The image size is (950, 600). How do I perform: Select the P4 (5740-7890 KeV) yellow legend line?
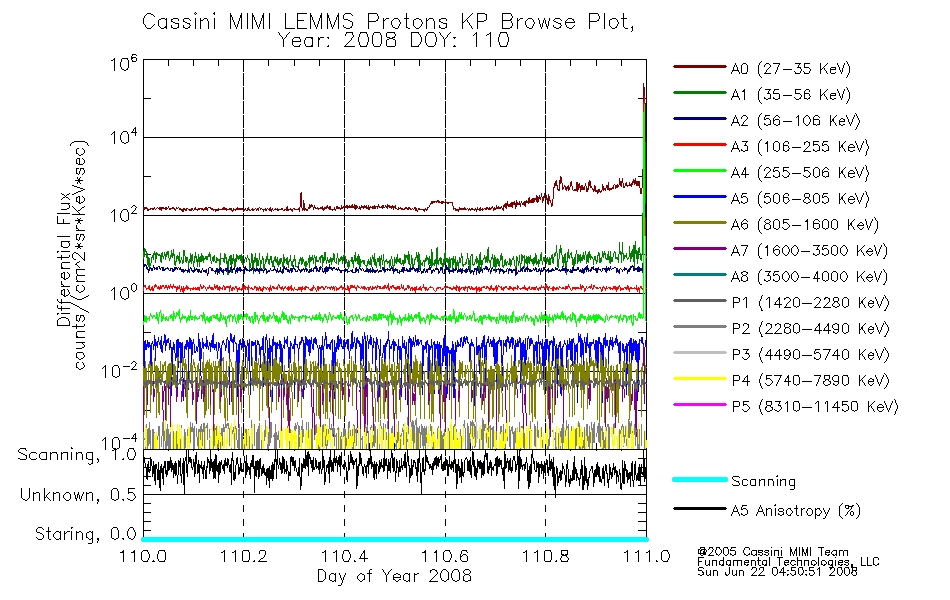pos(700,379)
